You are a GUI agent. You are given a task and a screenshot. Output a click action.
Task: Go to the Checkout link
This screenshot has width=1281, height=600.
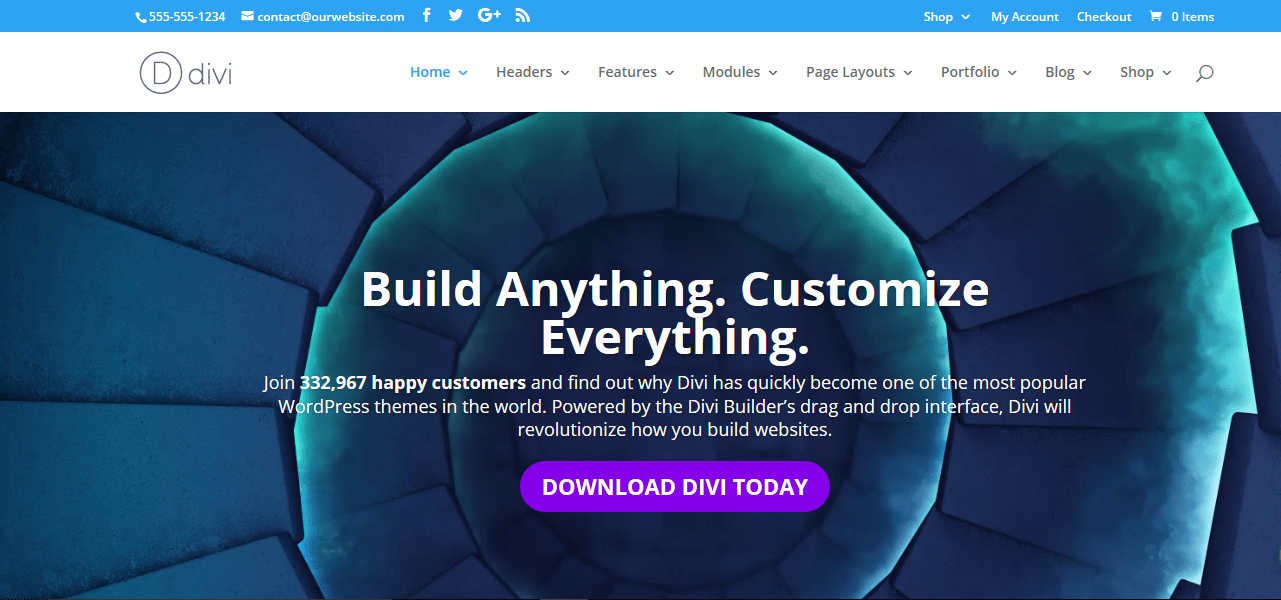(x=1104, y=16)
